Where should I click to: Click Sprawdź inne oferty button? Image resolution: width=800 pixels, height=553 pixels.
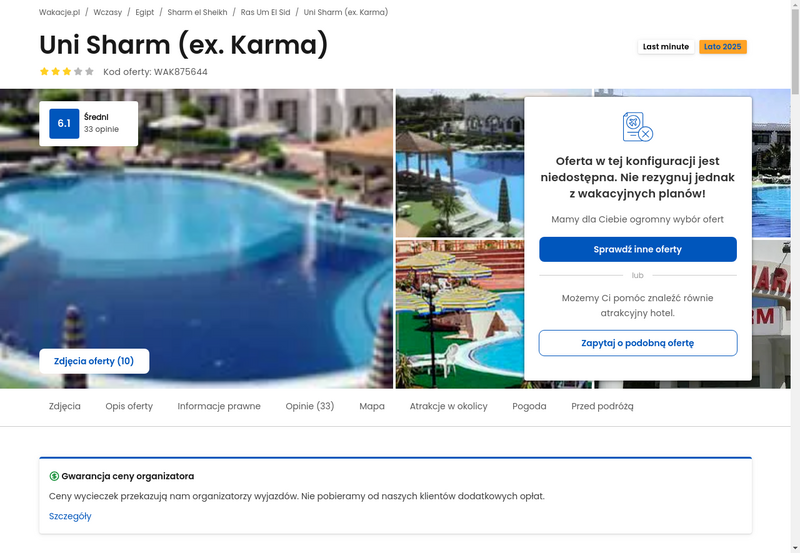pyautogui.click(x=638, y=249)
